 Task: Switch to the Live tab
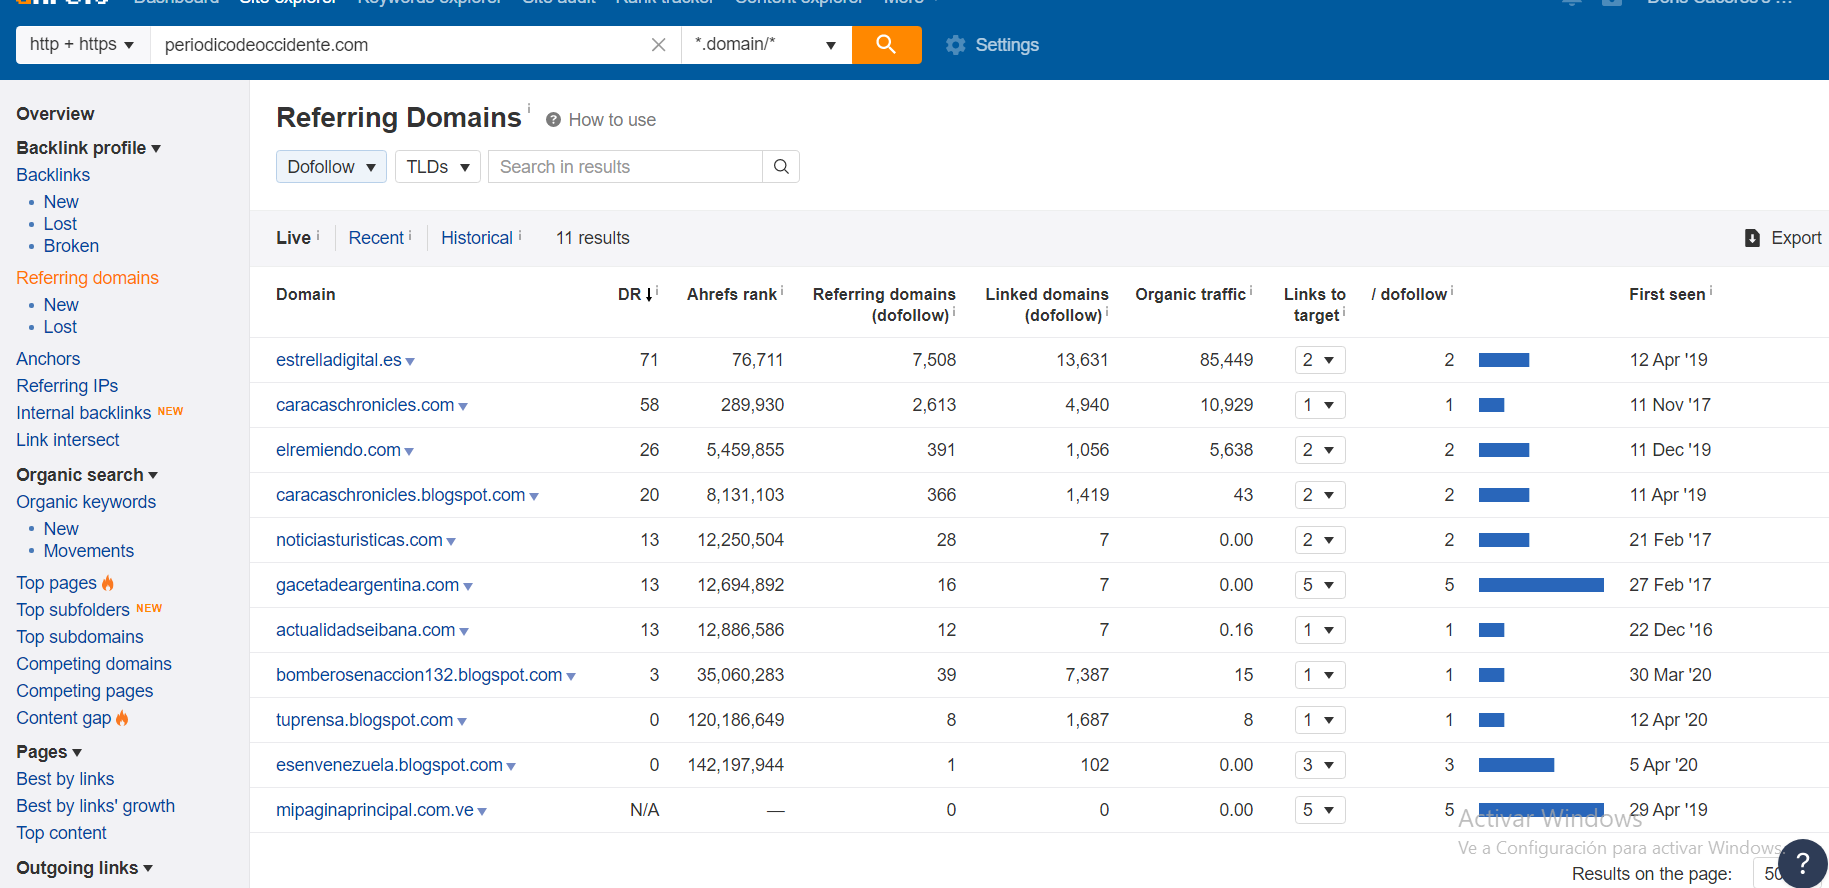coord(293,238)
